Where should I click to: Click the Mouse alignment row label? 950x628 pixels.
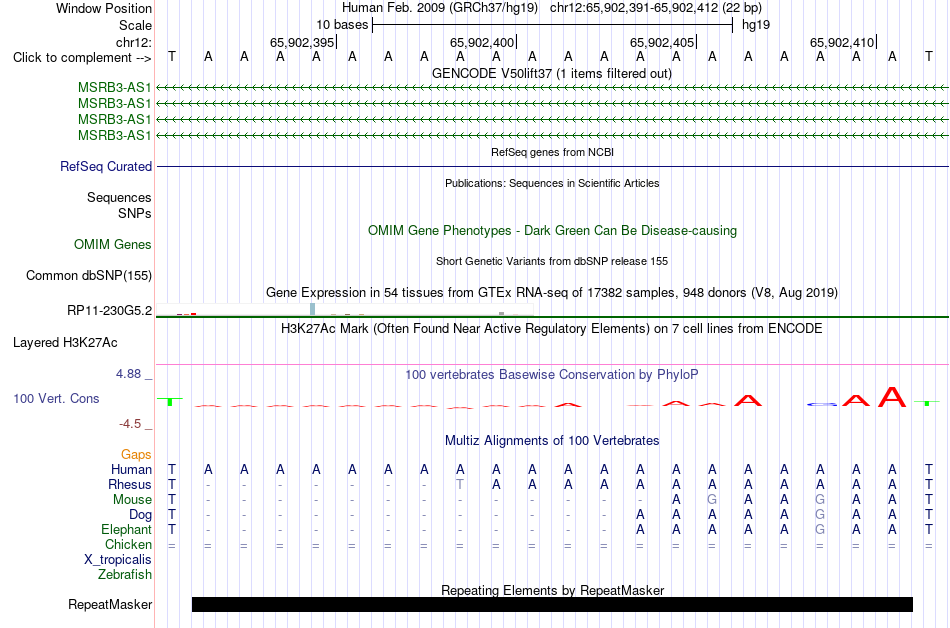(132, 500)
